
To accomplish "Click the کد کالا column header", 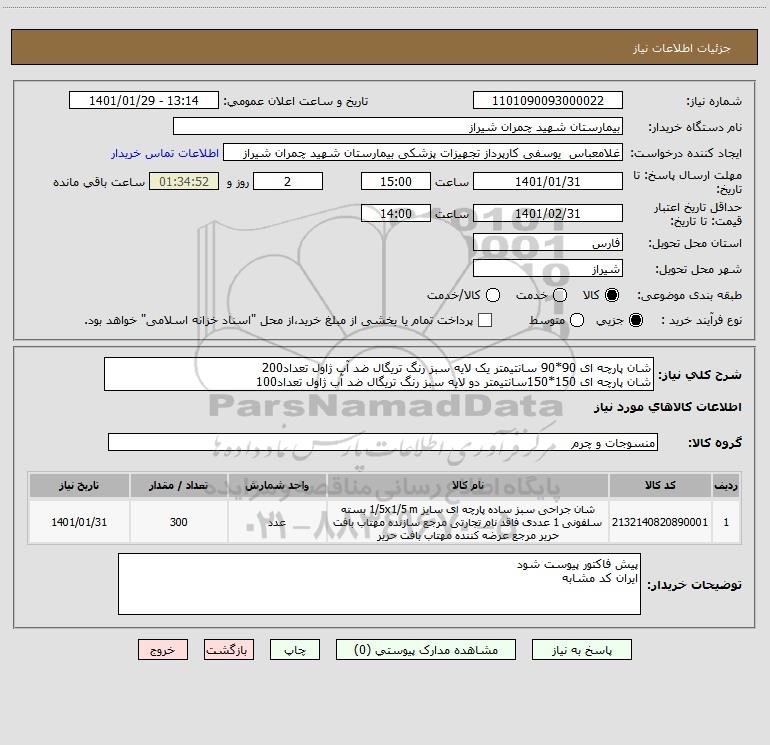I will click(x=660, y=485).
